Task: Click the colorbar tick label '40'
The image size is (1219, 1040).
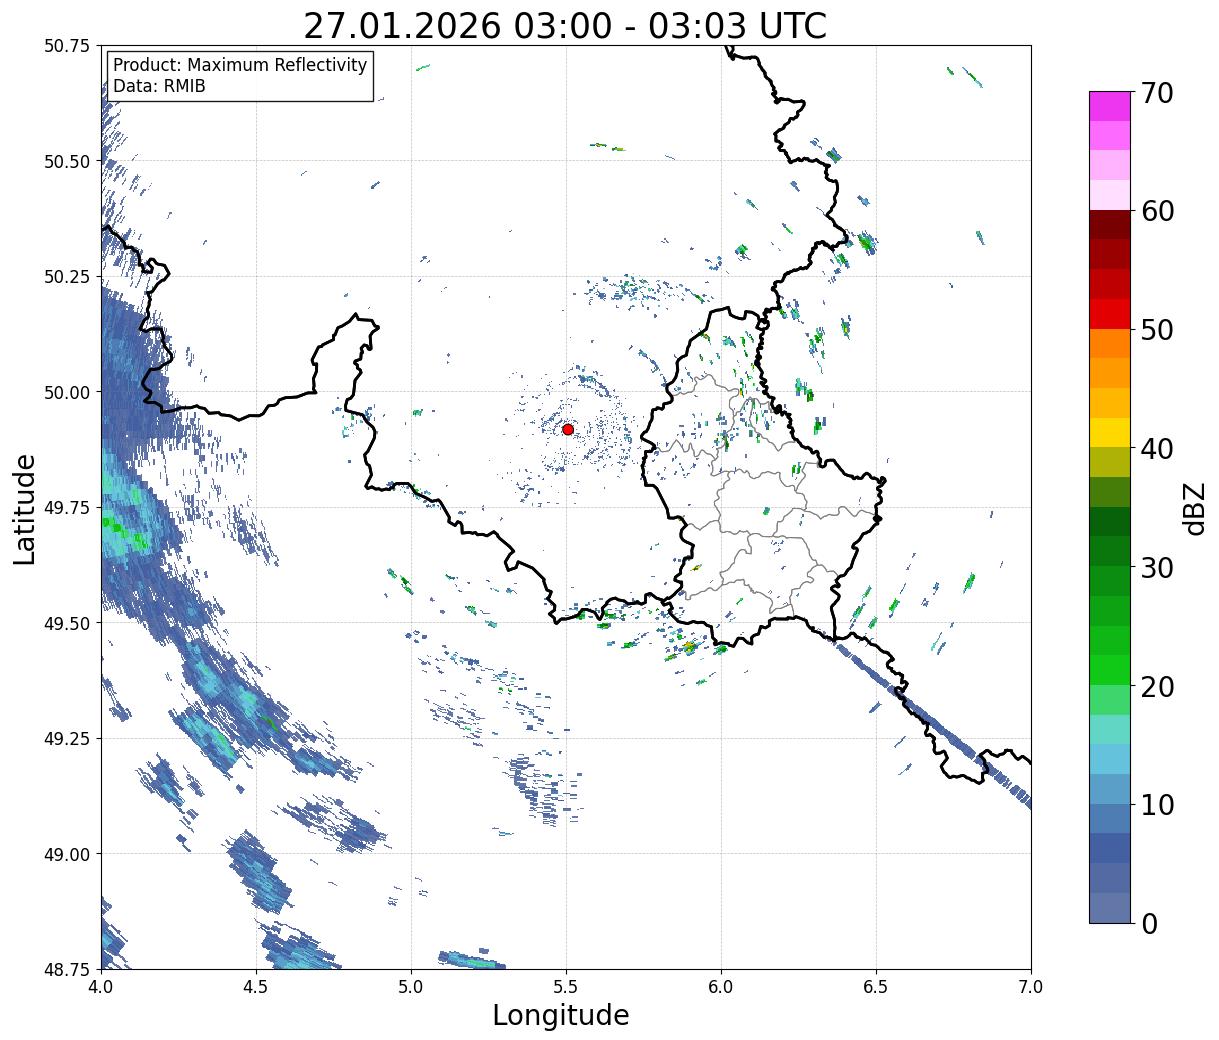Action: coord(1156,449)
